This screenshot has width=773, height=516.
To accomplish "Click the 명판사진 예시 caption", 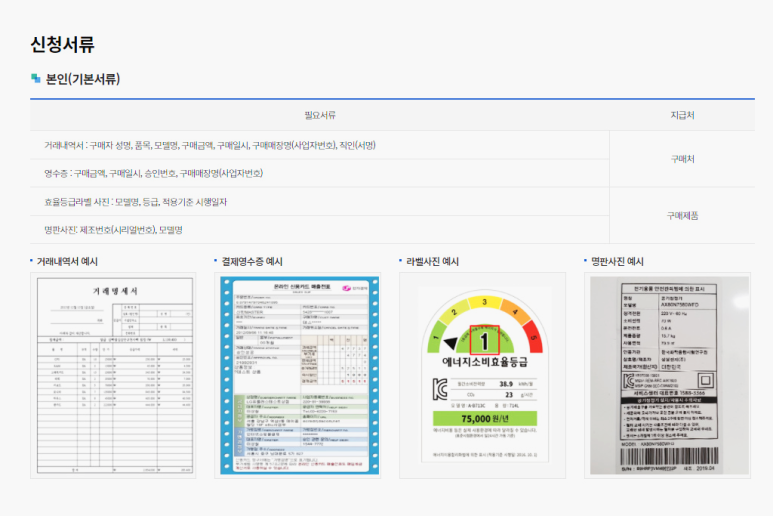I will click(x=617, y=262).
